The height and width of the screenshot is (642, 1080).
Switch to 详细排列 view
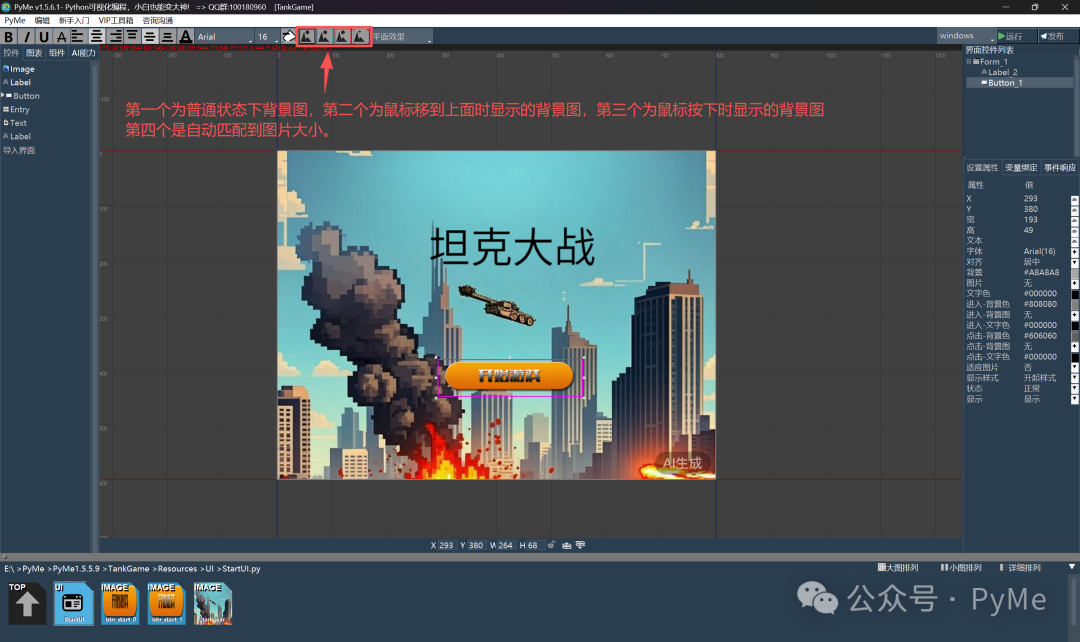(1020, 568)
